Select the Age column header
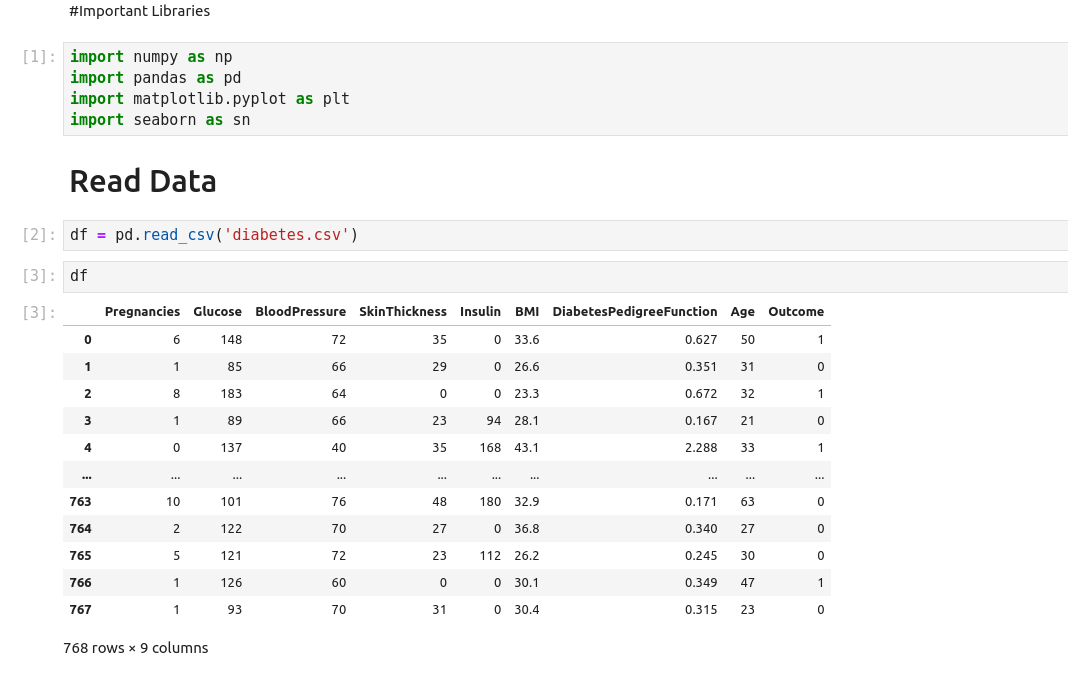This screenshot has width=1068, height=688. click(x=742, y=312)
